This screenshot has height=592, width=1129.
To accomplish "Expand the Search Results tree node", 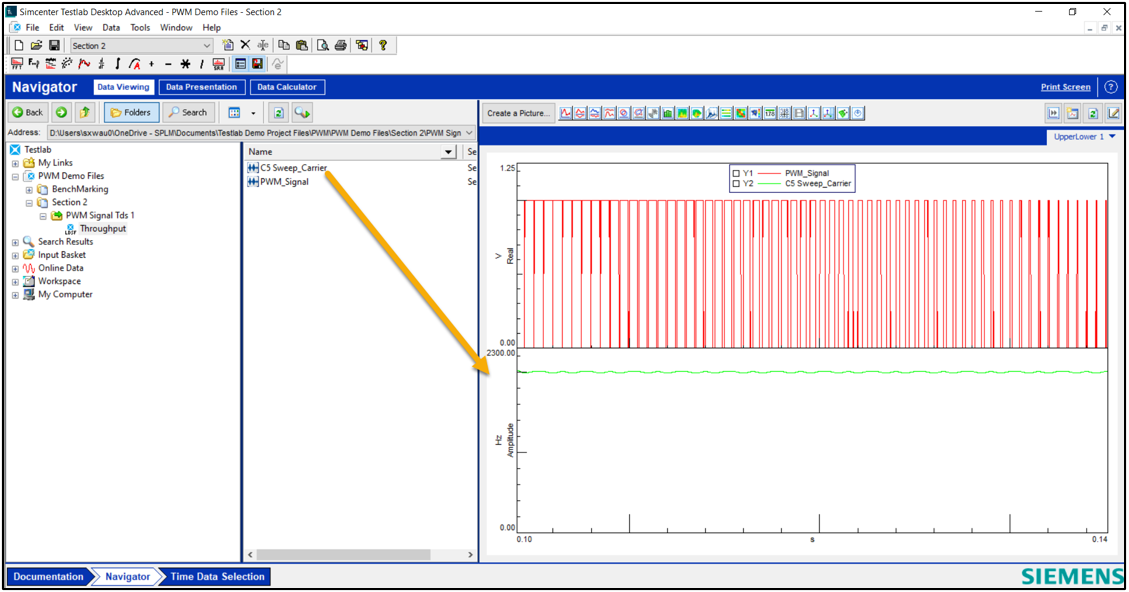I will [15, 243].
